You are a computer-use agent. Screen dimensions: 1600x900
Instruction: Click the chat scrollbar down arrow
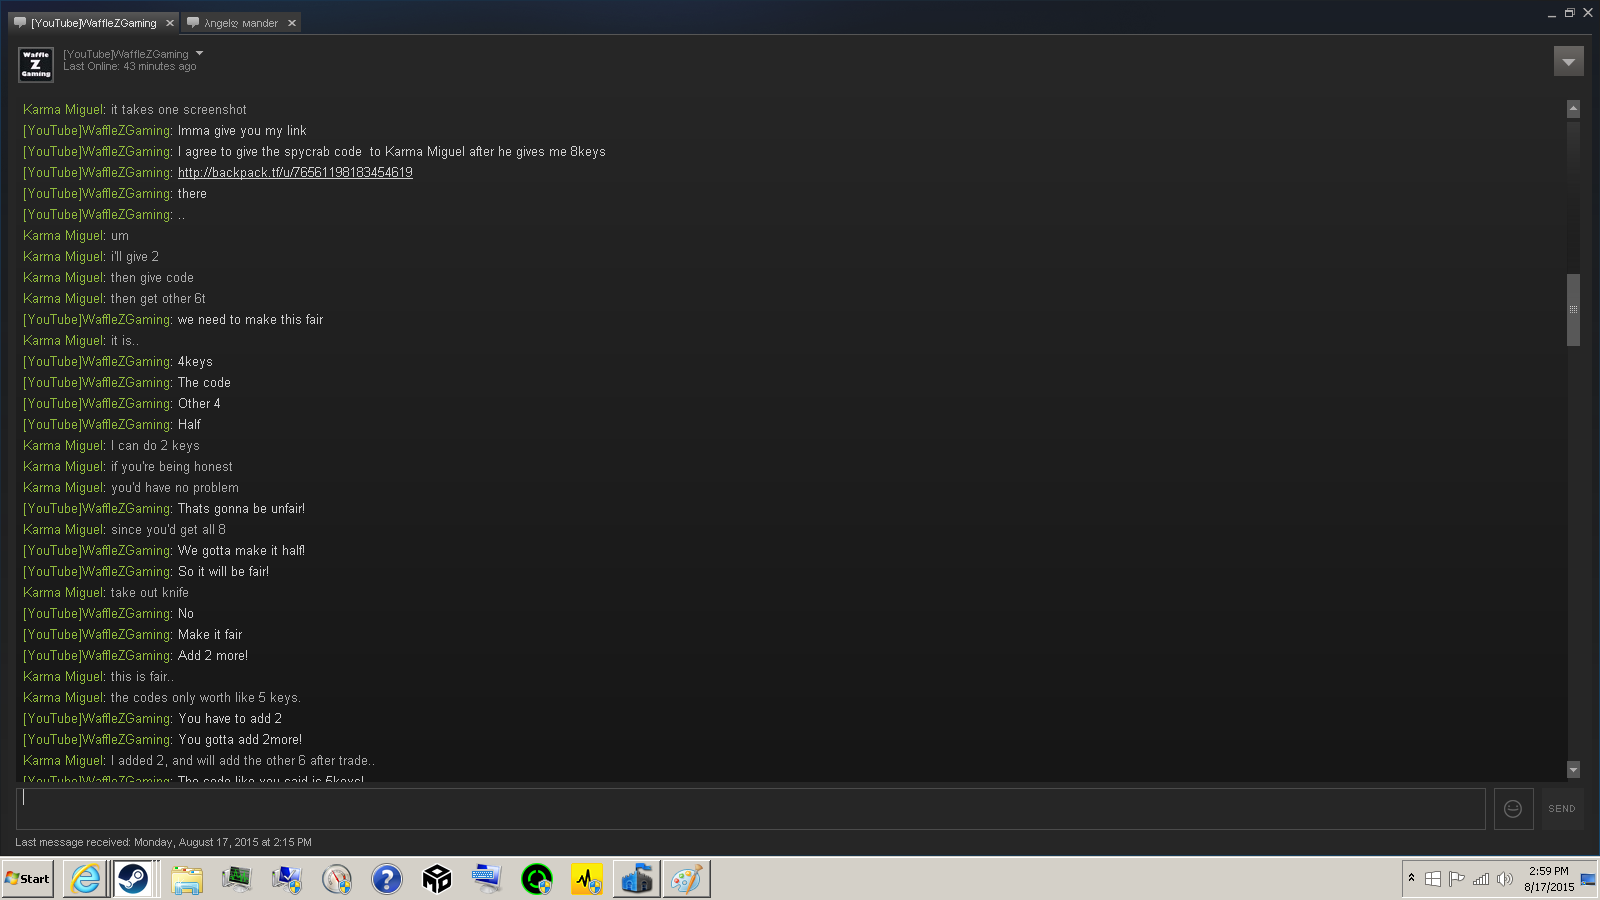coord(1573,770)
